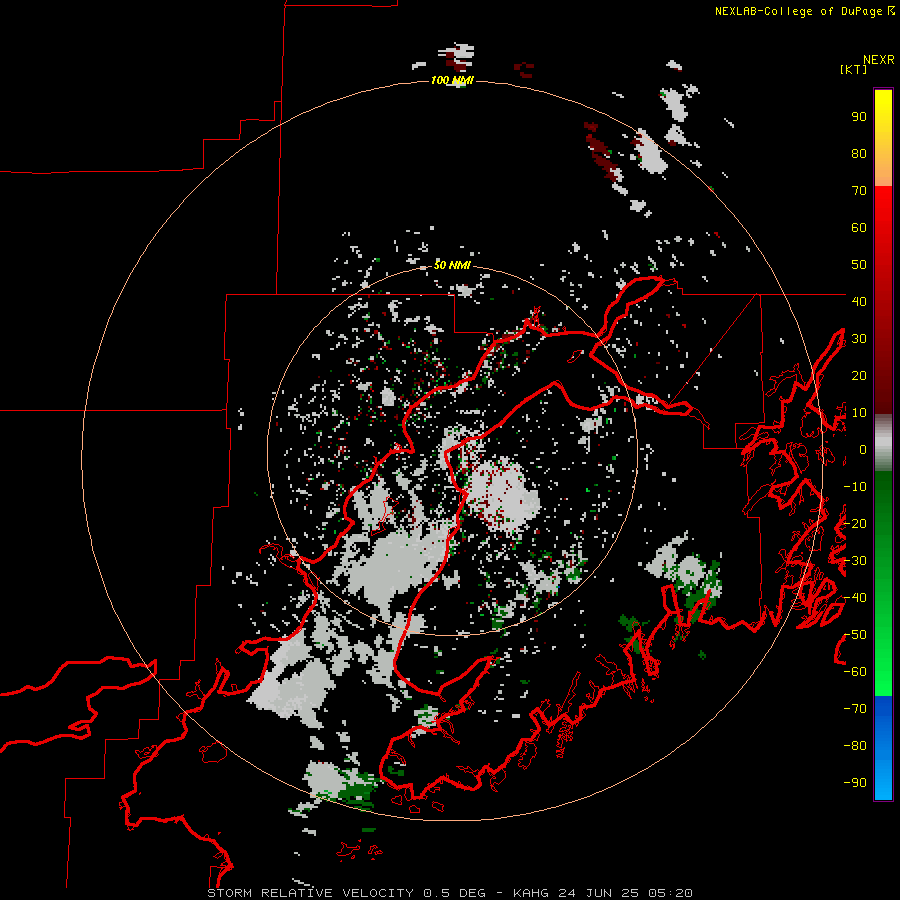The height and width of the screenshot is (900, 900).
Task: Click the 90 value on the velocity scale
Action: coord(859,117)
